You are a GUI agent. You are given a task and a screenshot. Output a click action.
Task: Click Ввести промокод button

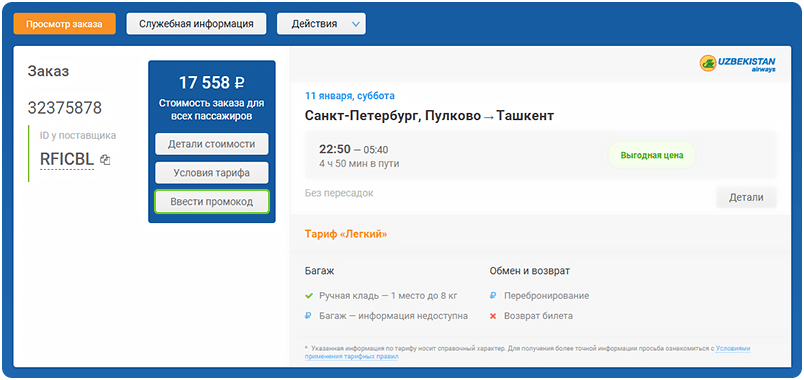[x=212, y=202]
